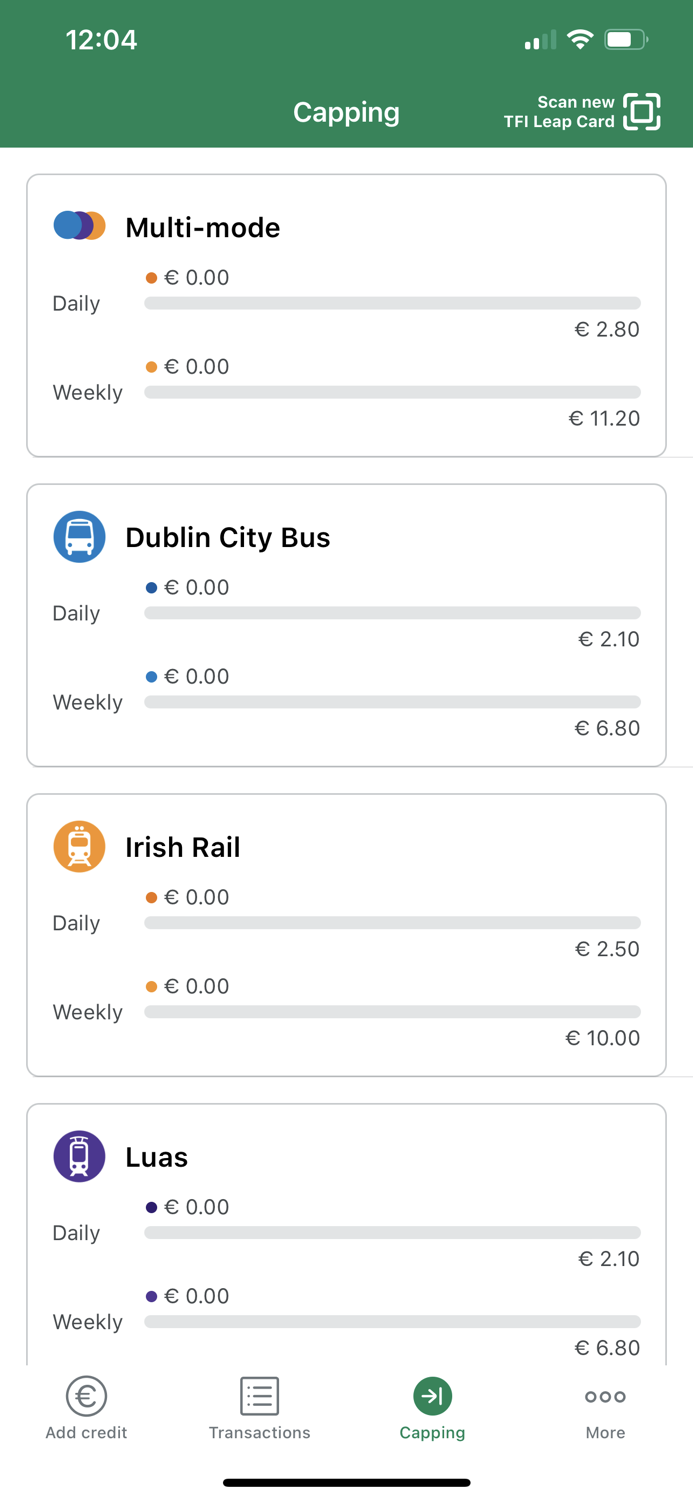This screenshot has width=693, height=1500.
Task: Tap the Wi-Fi status icon
Action: (580, 40)
